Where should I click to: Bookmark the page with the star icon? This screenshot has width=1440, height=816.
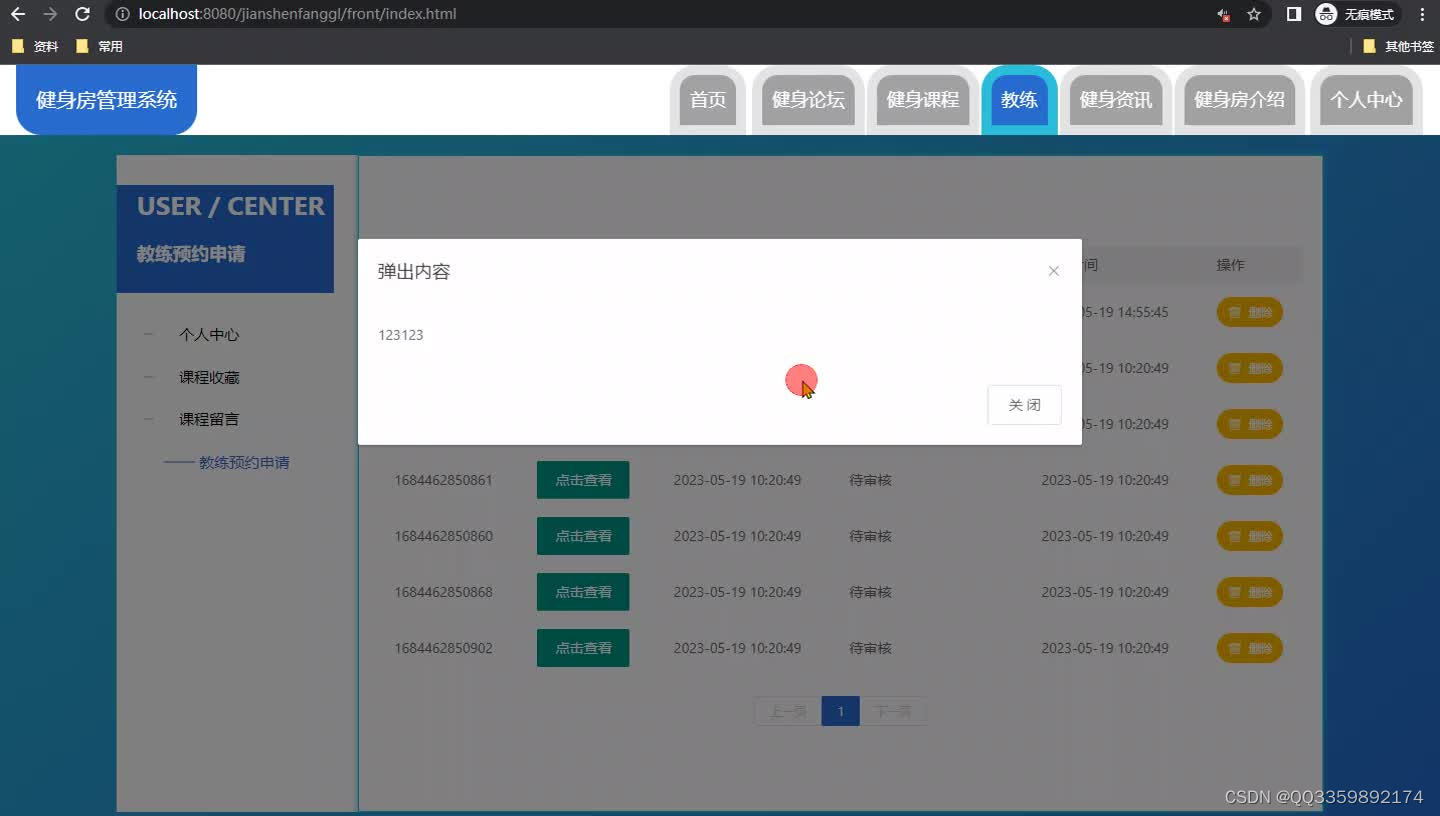1254,14
